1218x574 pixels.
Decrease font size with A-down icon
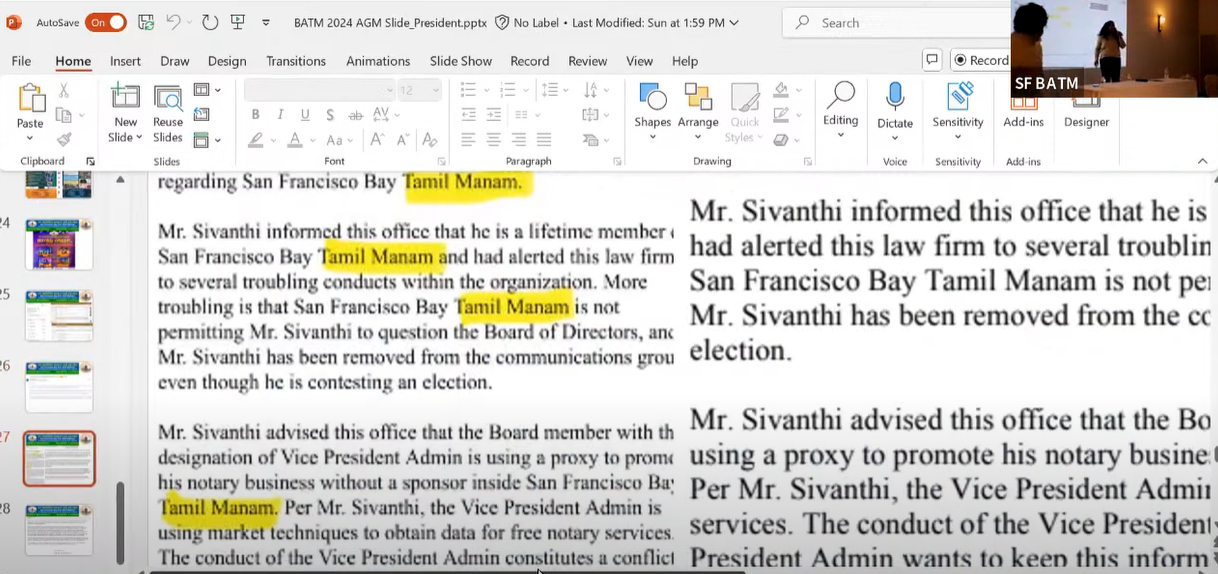[x=402, y=140]
